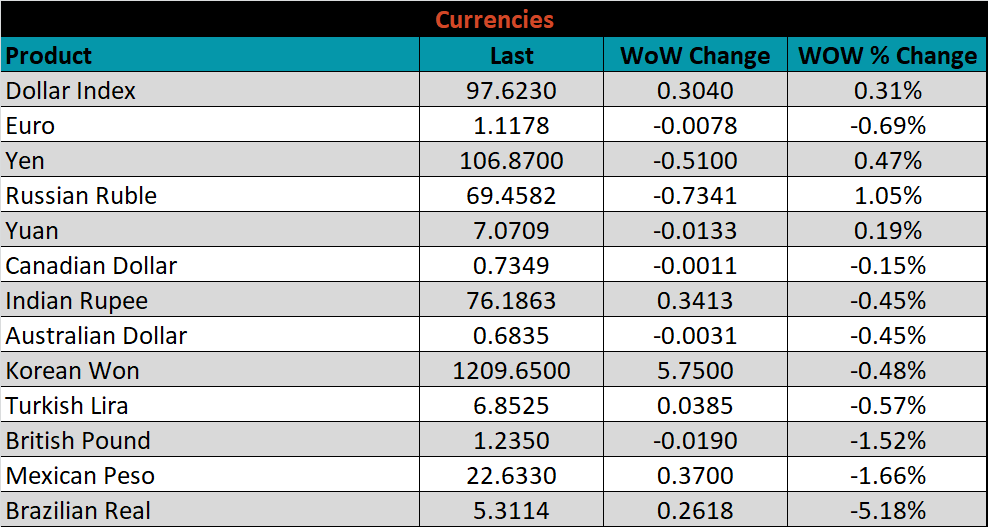The image size is (988, 527).
Task: Select Yuan last value 7.0709
Action: (x=511, y=231)
